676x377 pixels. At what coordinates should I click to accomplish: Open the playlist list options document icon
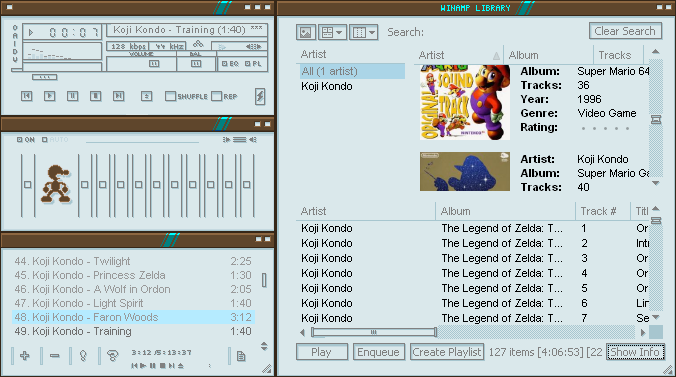pyautogui.click(x=241, y=356)
